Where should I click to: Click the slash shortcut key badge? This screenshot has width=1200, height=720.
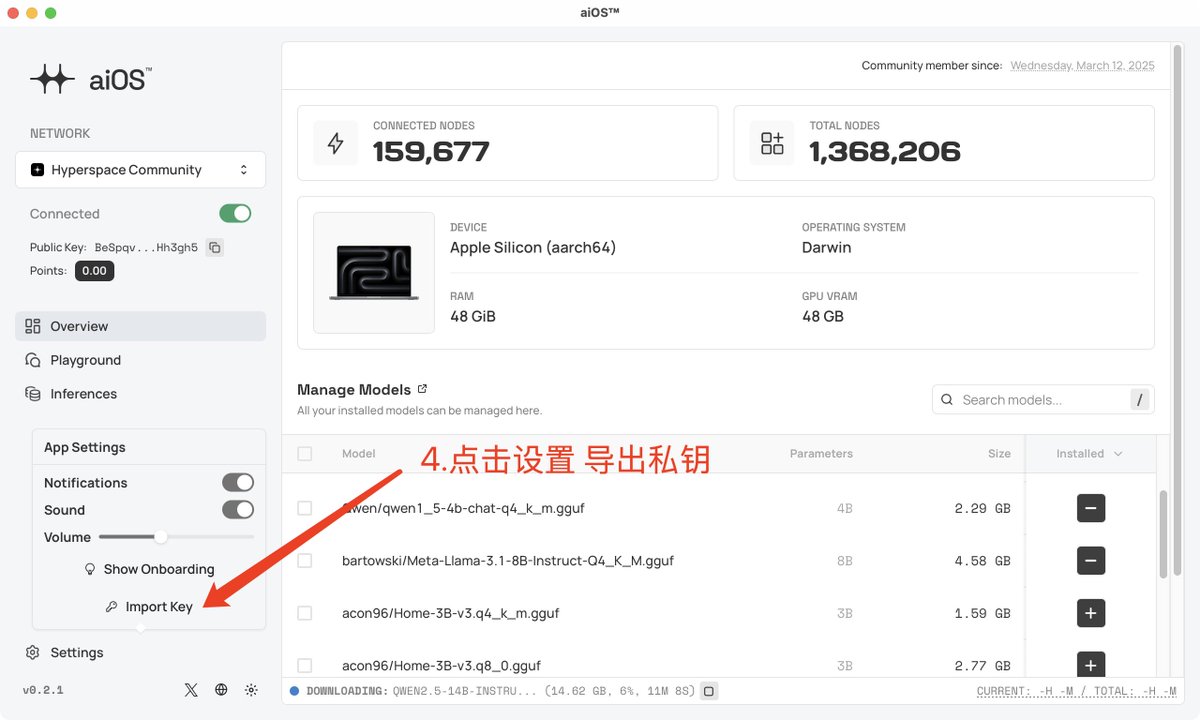pos(1139,400)
